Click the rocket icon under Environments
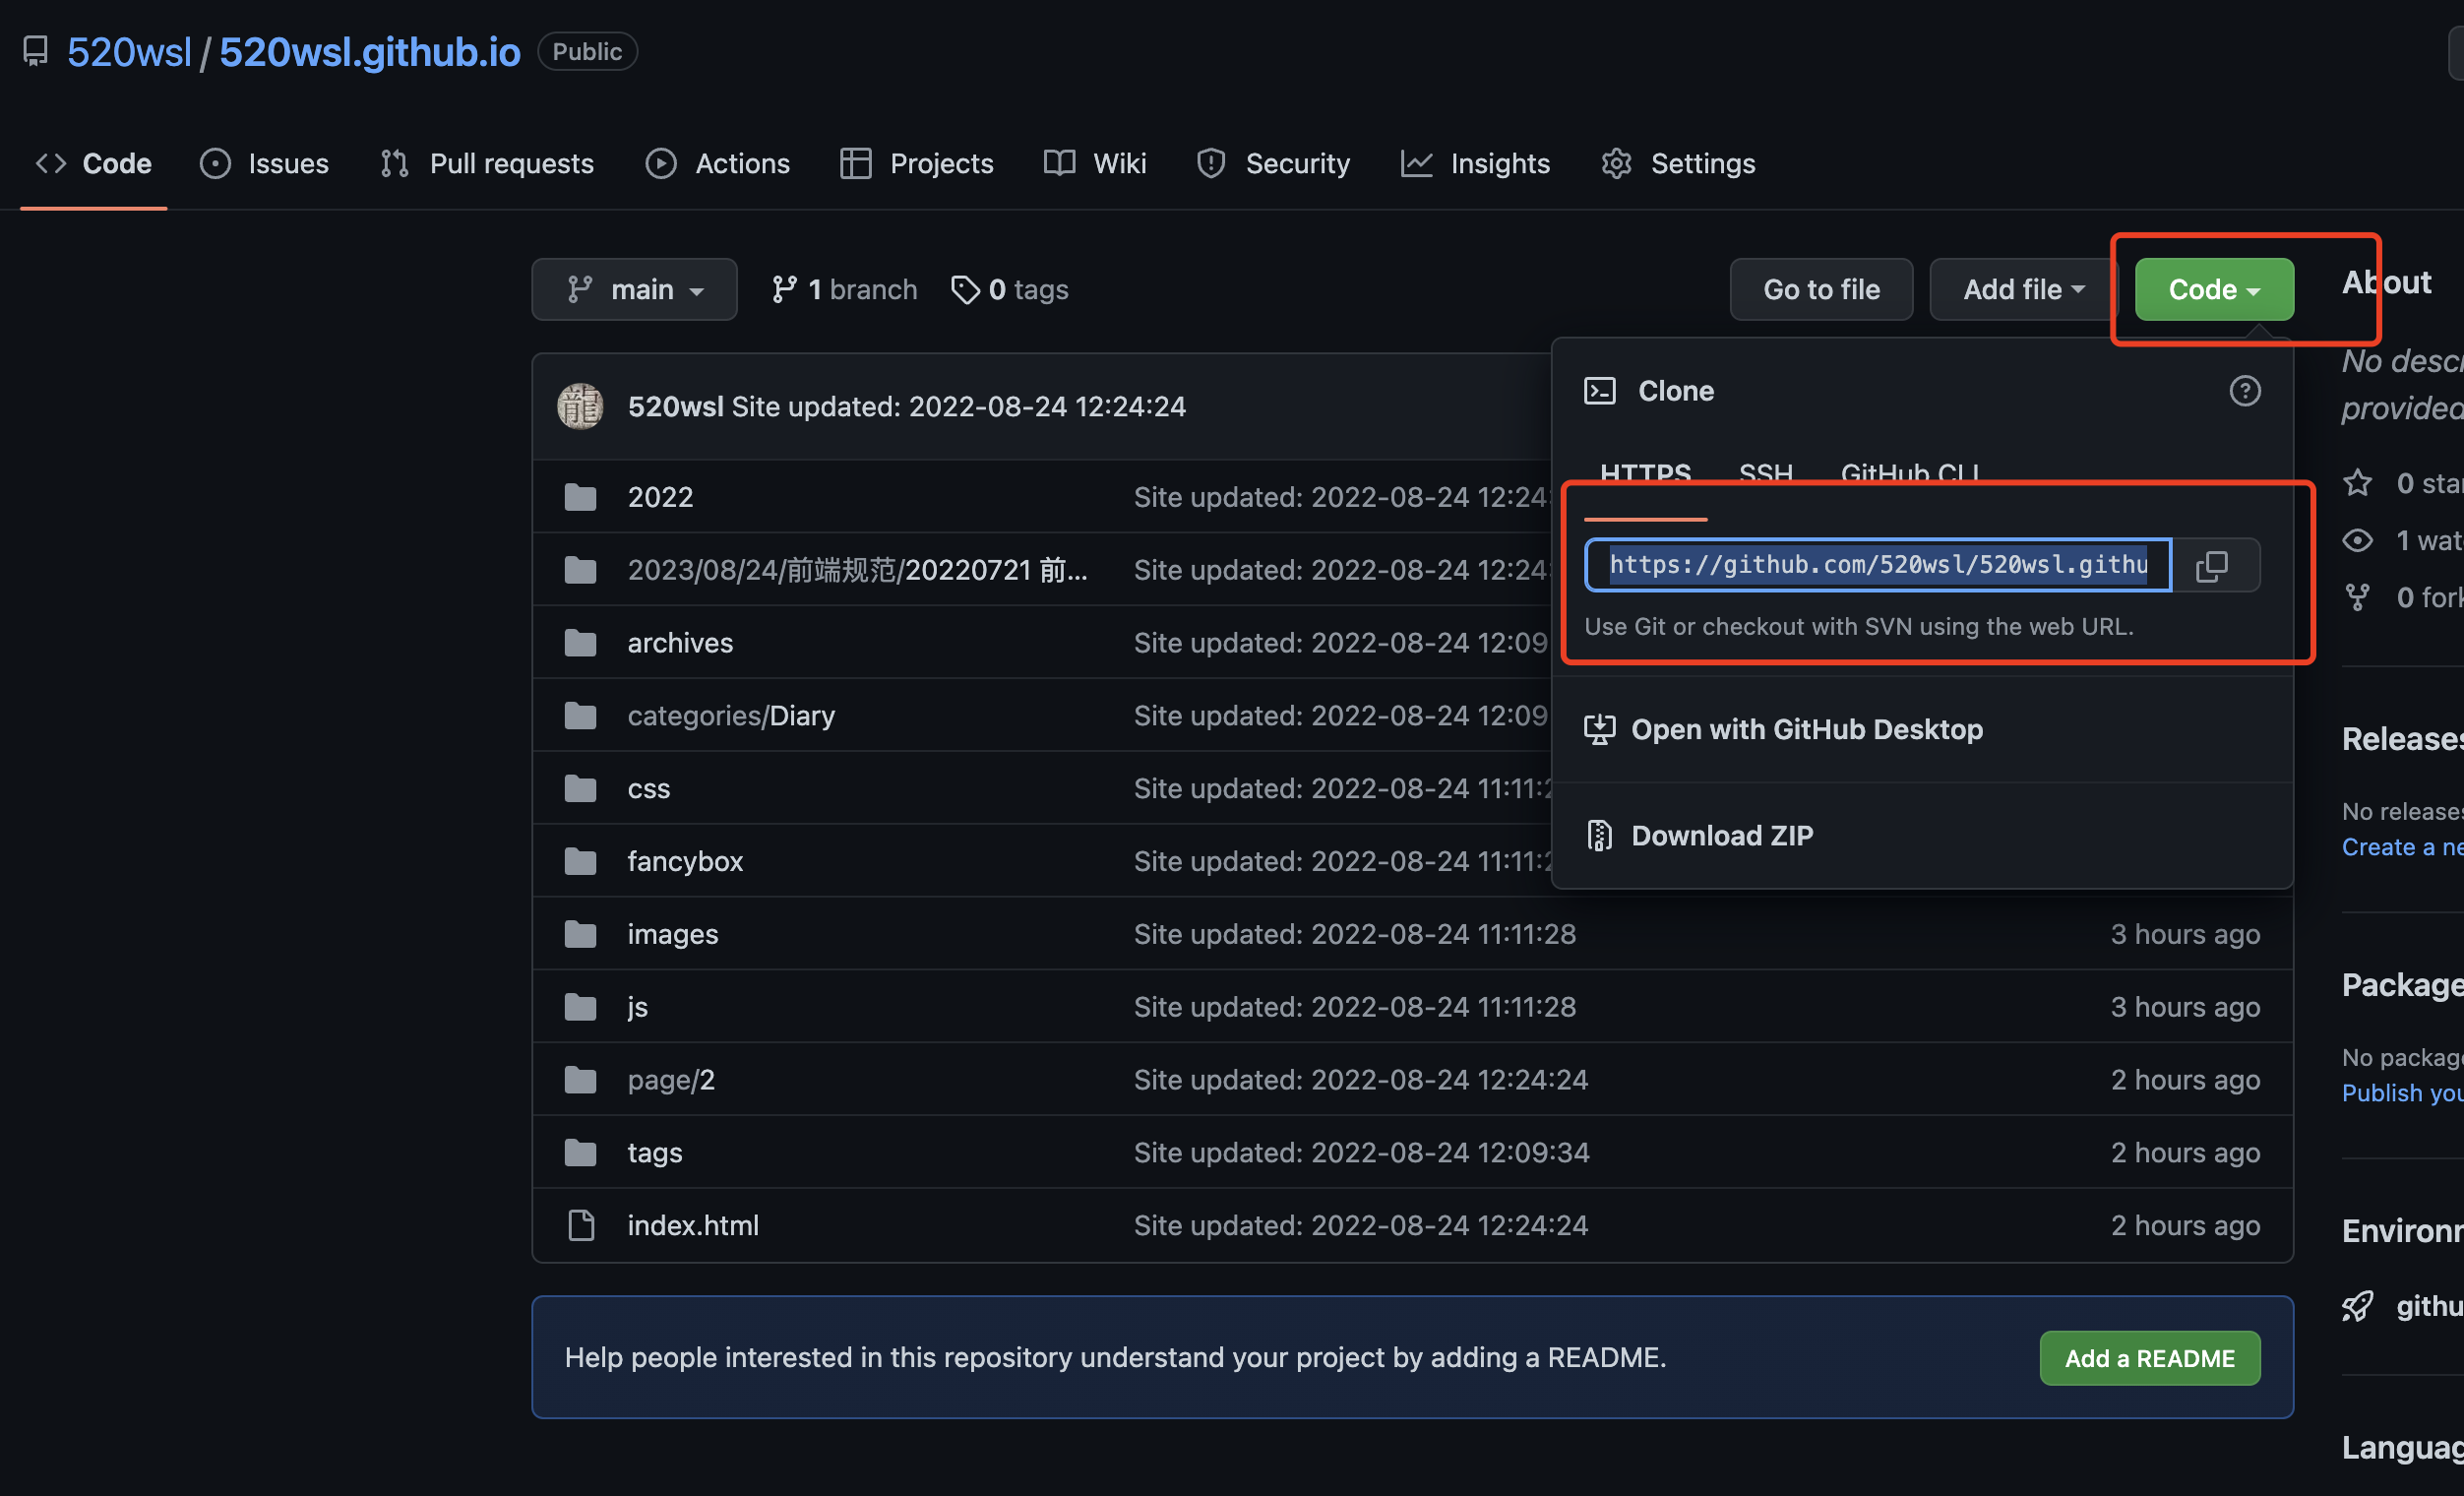The height and width of the screenshot is (1496, 2464). click(2357, 1305)
